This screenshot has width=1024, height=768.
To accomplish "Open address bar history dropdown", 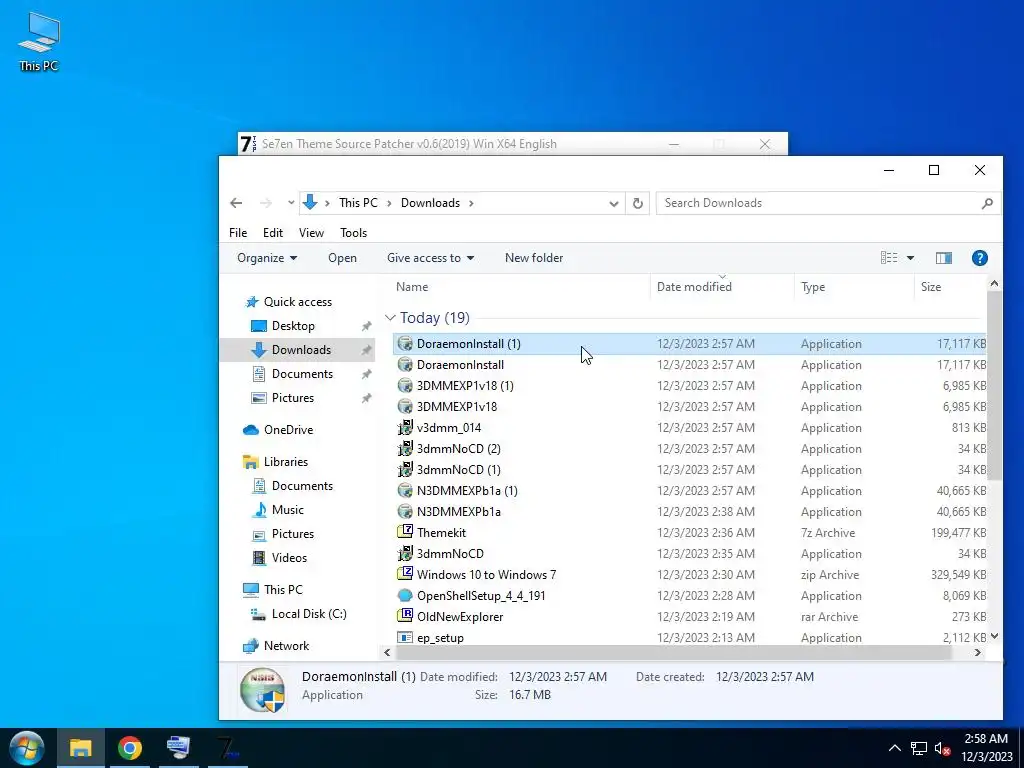I will coord(614,203).
